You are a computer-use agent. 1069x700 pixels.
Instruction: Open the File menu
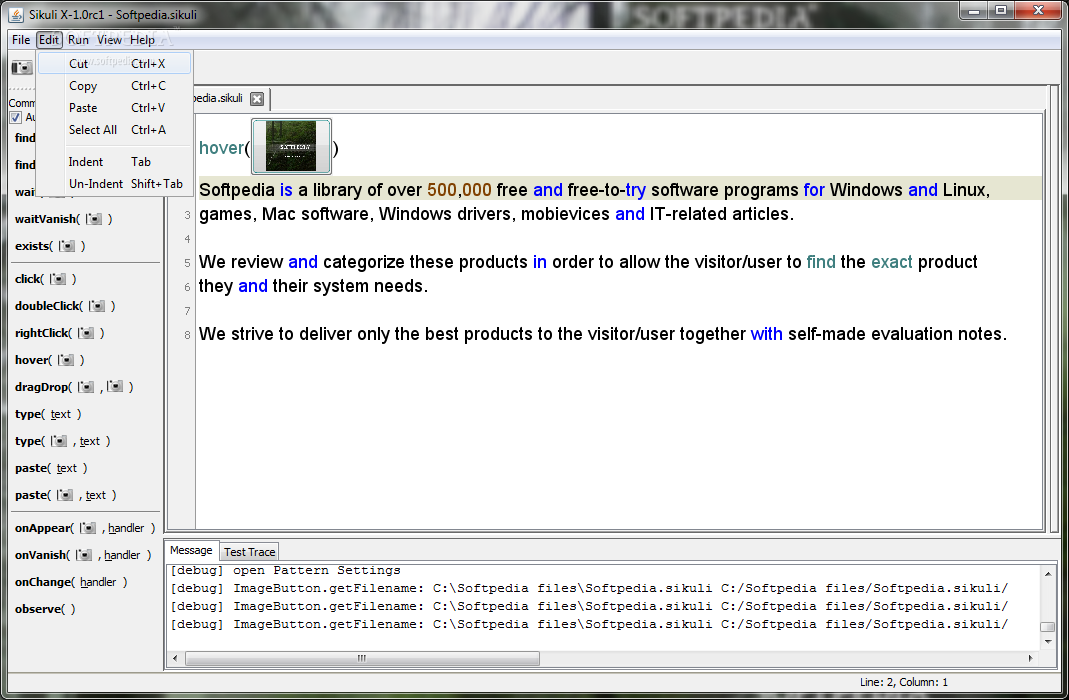coord(20,40)
